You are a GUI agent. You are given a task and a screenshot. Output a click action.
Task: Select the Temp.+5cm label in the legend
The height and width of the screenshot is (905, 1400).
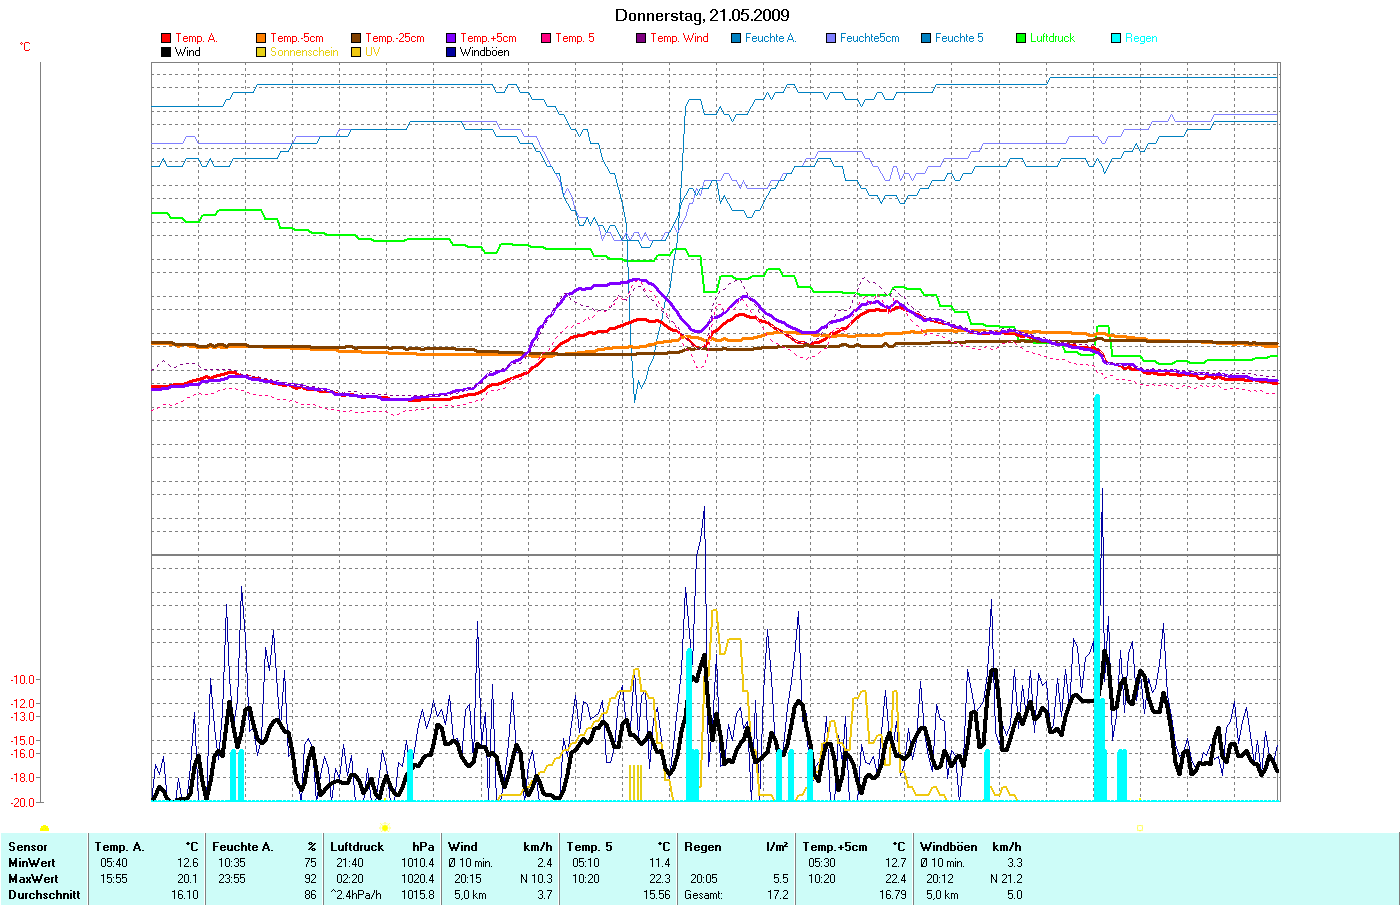[x=488, y=38]
